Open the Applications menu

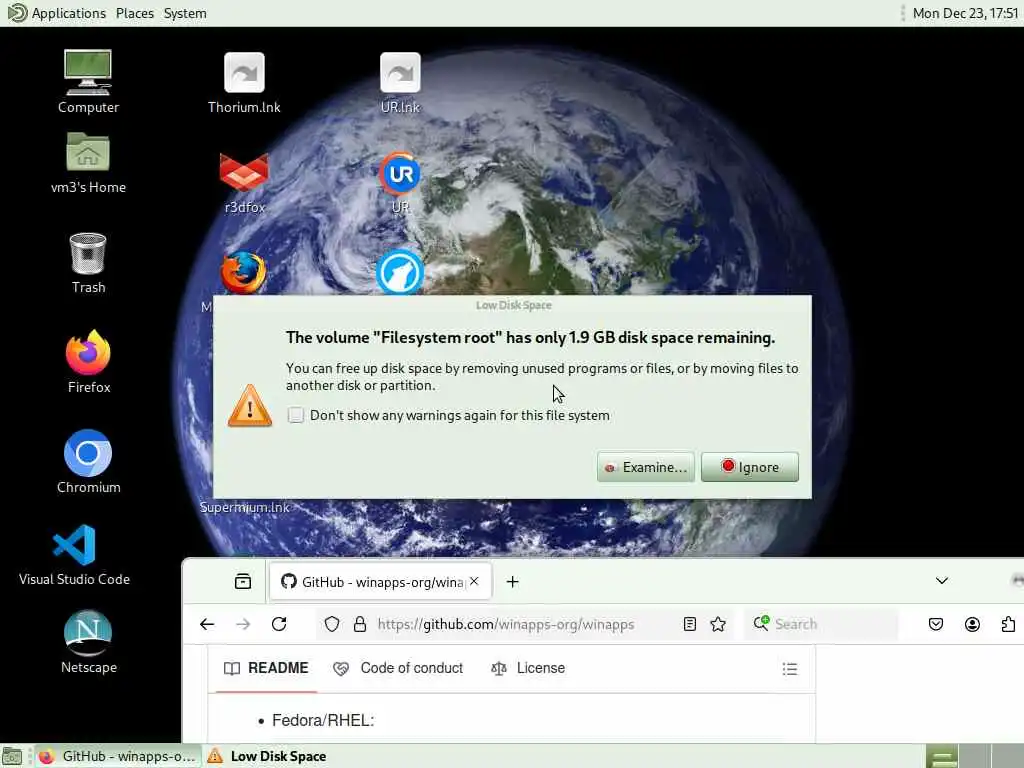point(57,13)
